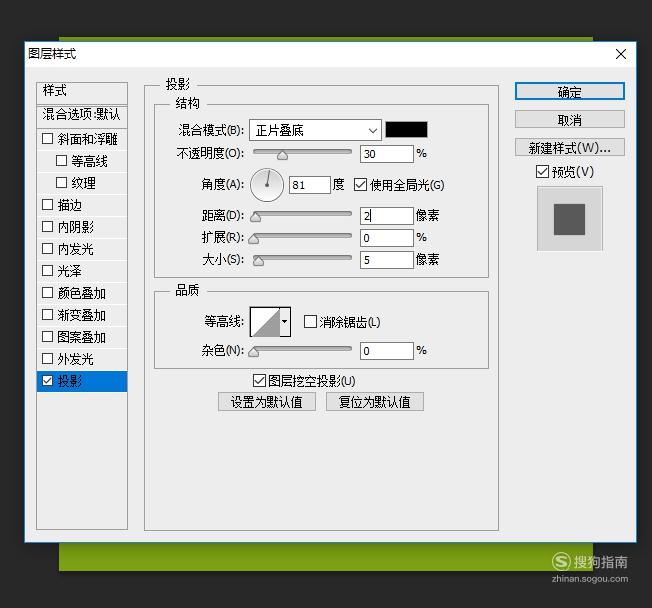Enable the 图案叠加 checkbox
Image resolution: width=652 pixels, height=608 pixels.
point(47,336)
